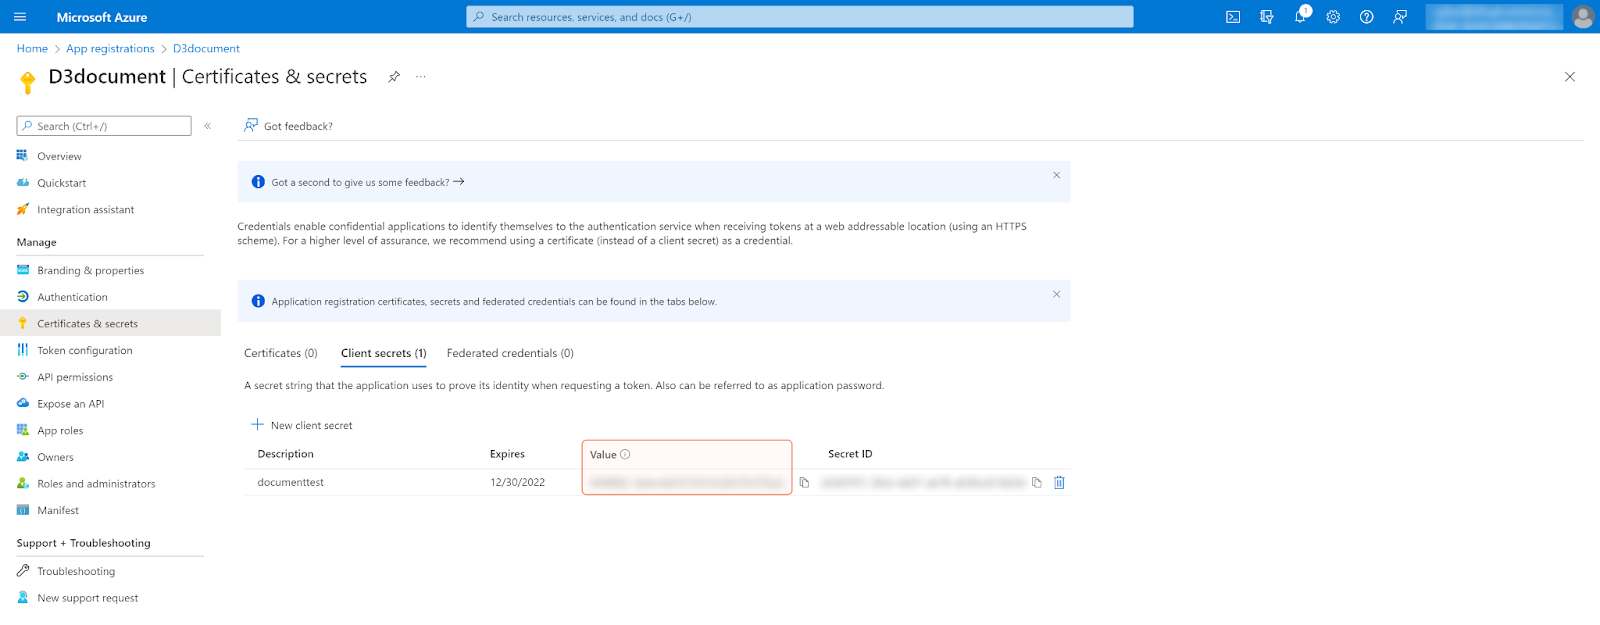Screen dimensions: 1600x625
Task: Open API permissions in sidebar
Action: [x=75, y=377]
